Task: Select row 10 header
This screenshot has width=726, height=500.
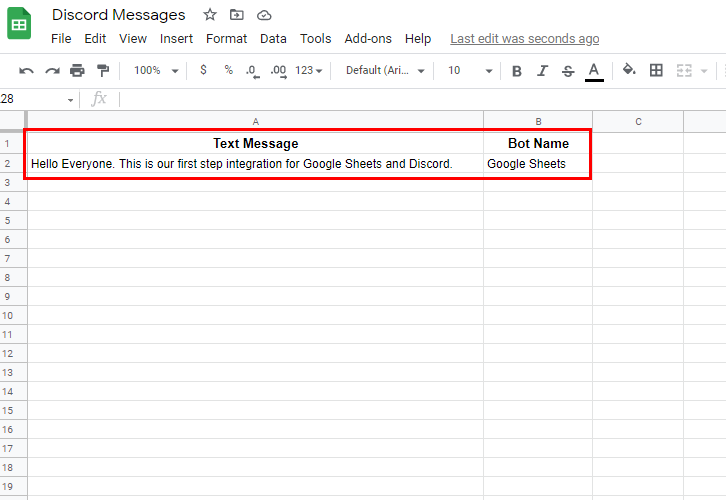Action: [13, 315]
